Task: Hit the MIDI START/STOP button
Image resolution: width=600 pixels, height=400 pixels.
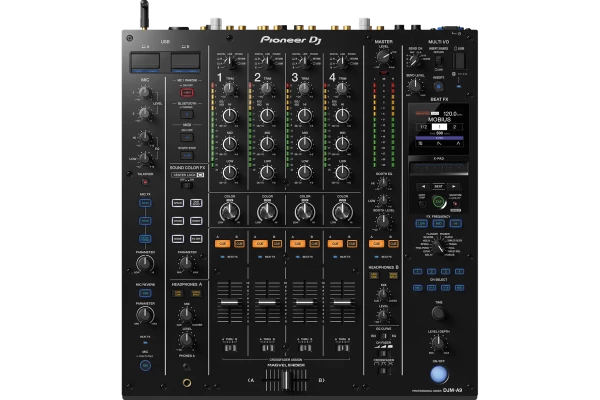Action: (x=187, y=155)
